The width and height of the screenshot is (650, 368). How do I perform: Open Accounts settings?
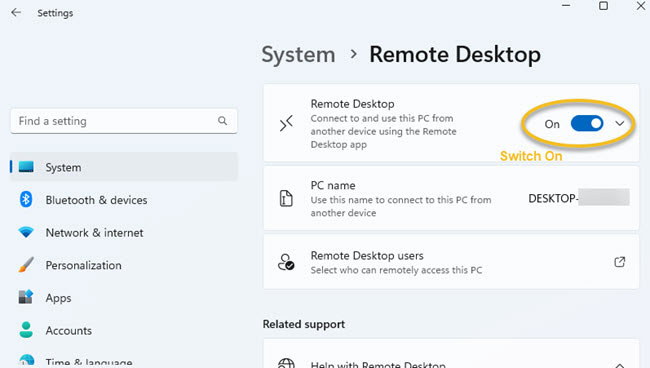tap(124, 330)
